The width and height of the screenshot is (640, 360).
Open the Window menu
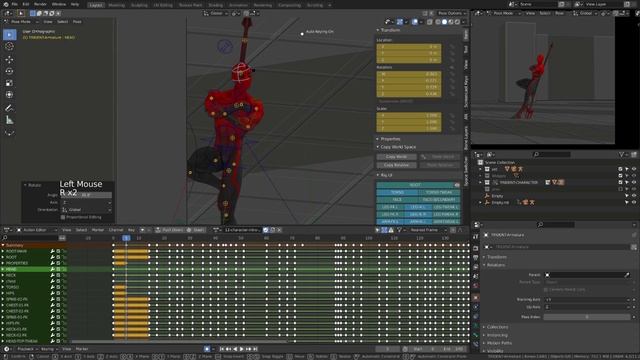click(x=59, y=4)
